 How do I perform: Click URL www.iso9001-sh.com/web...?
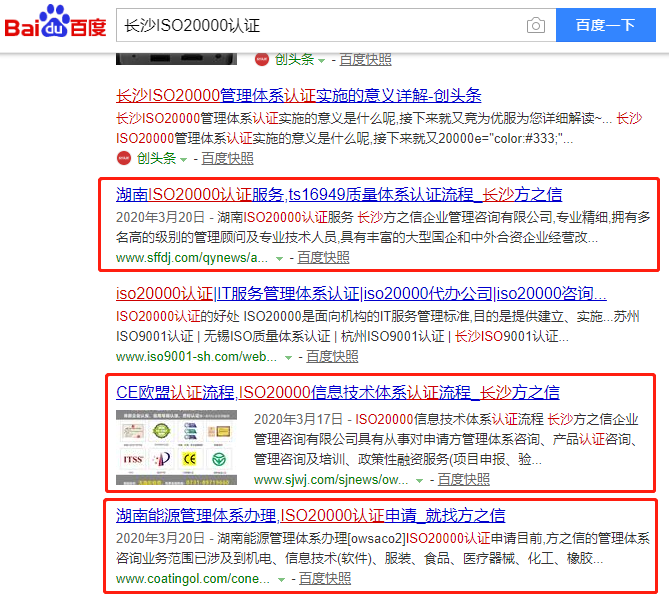click(196, 357)
